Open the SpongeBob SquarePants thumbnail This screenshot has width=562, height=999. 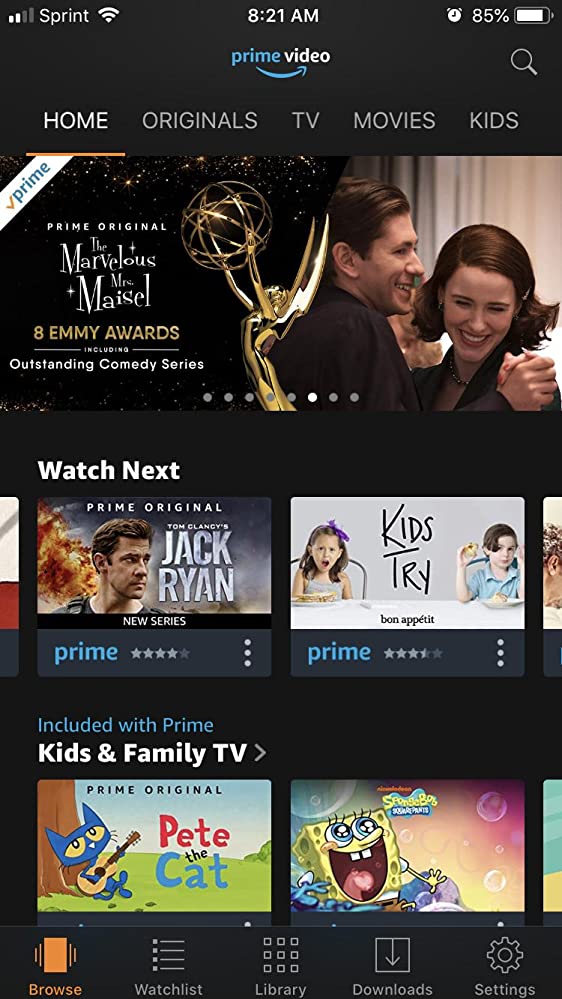tap(408, 845)
